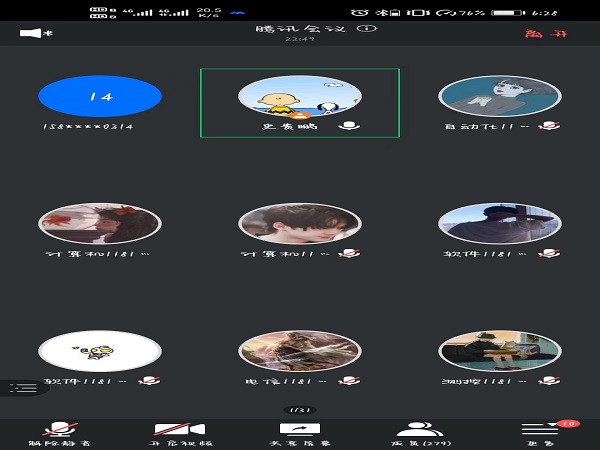Turn on camera with 开启视频
600x450 pixels.
coord(176,430)
